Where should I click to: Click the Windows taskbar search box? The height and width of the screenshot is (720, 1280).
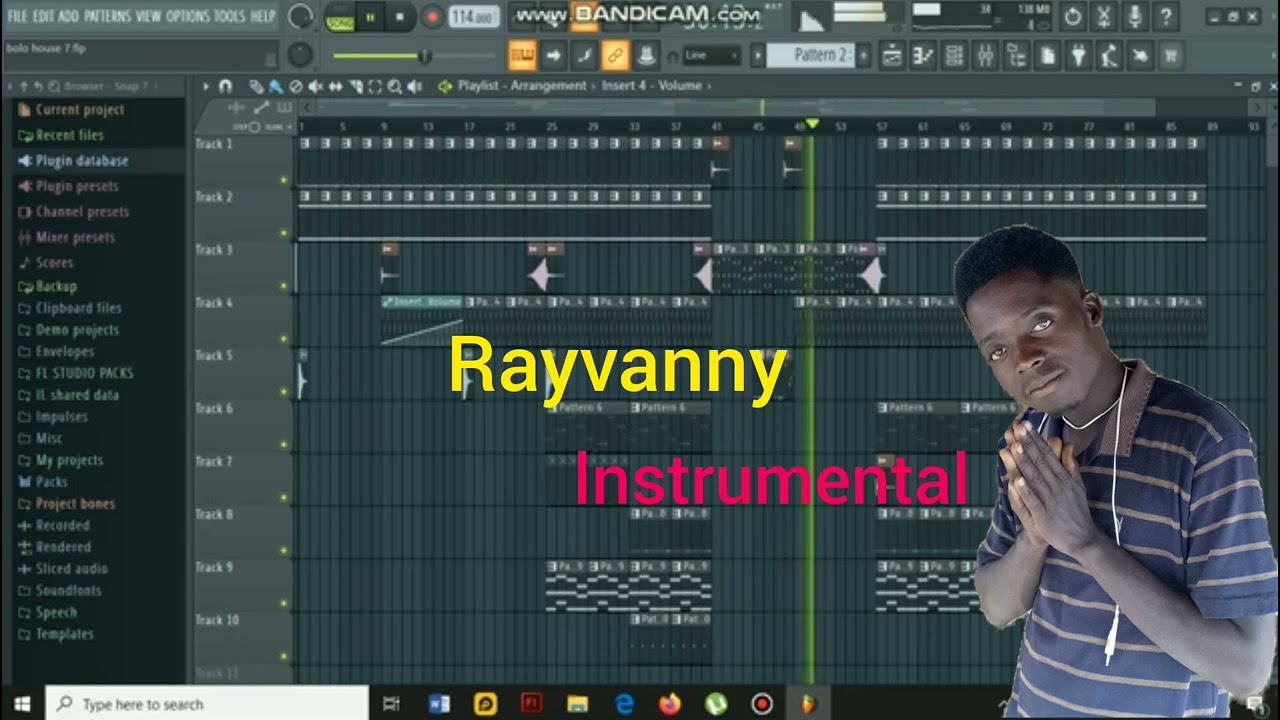tap(207, 704)
